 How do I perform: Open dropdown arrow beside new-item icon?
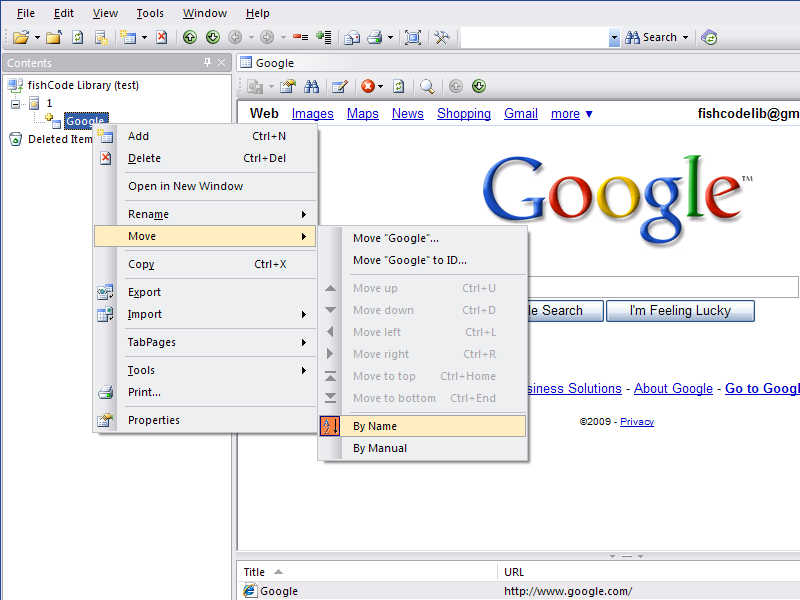(144, 37)
